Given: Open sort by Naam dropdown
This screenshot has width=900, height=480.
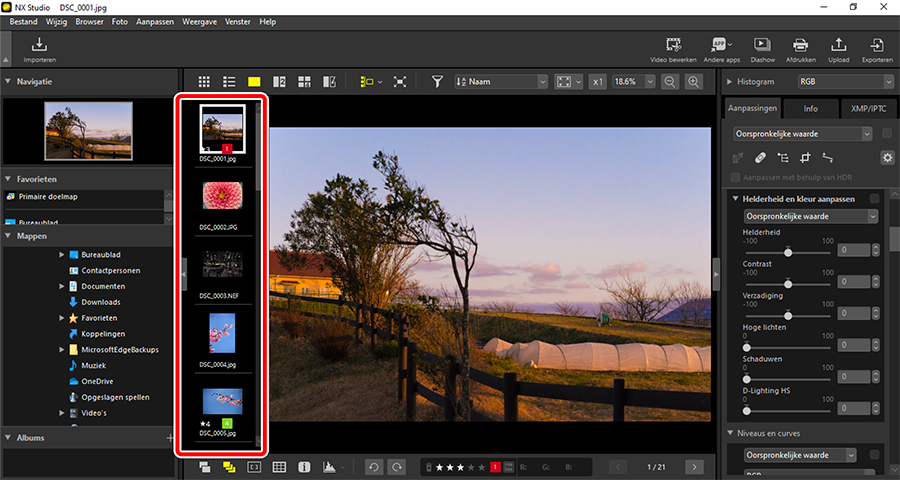Looking at the screenshot, I should (502, 82).
